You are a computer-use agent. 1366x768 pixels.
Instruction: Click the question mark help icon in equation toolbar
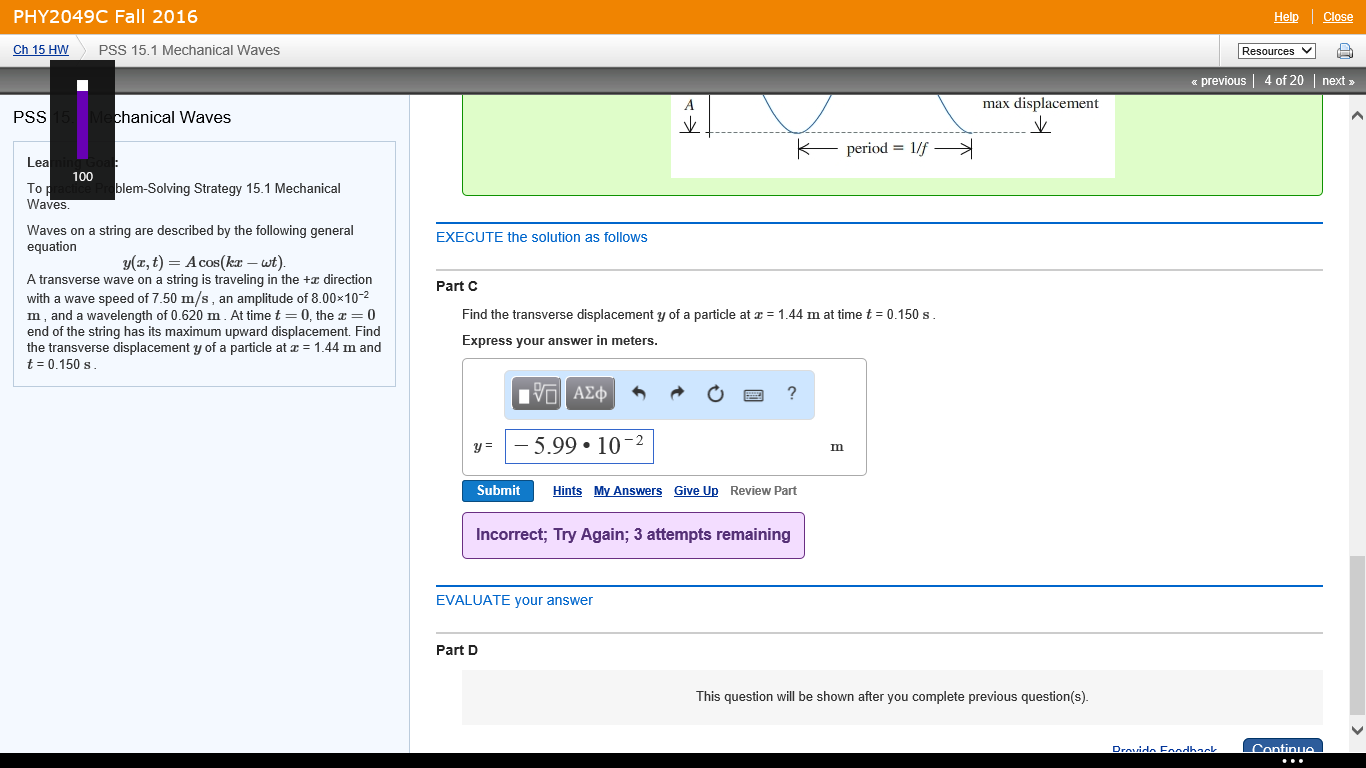(791, 393)
